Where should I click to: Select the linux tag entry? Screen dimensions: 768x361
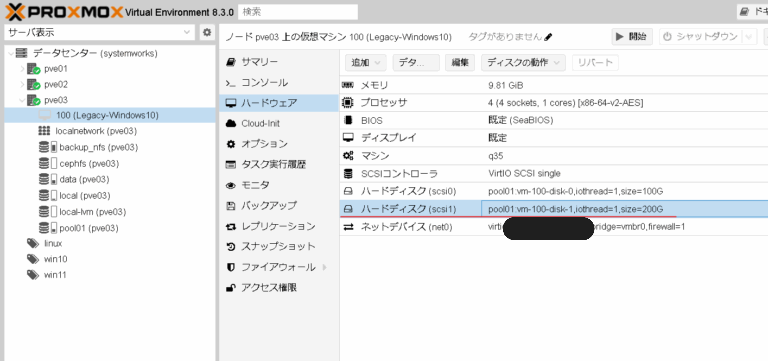45,243
